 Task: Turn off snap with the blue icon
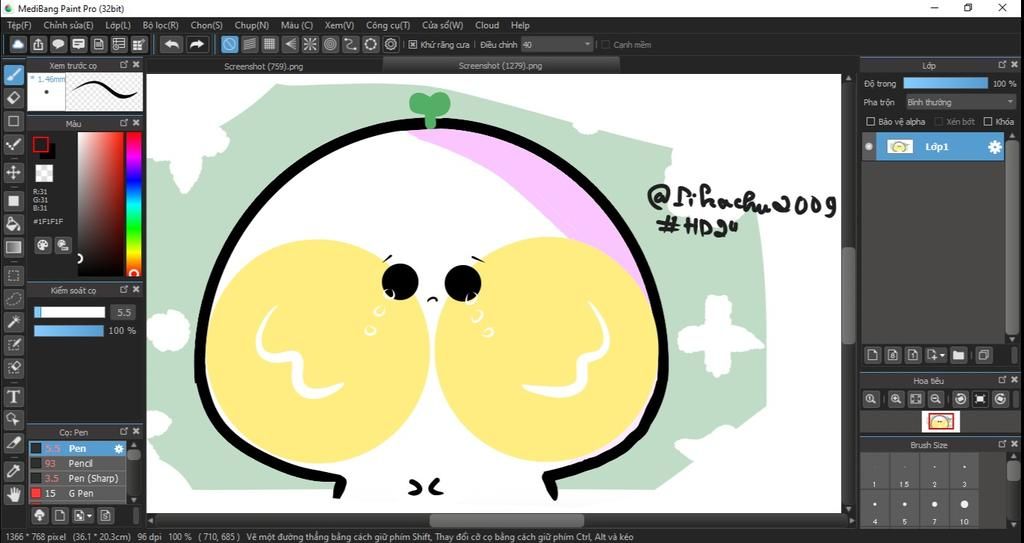coord(229,44)
